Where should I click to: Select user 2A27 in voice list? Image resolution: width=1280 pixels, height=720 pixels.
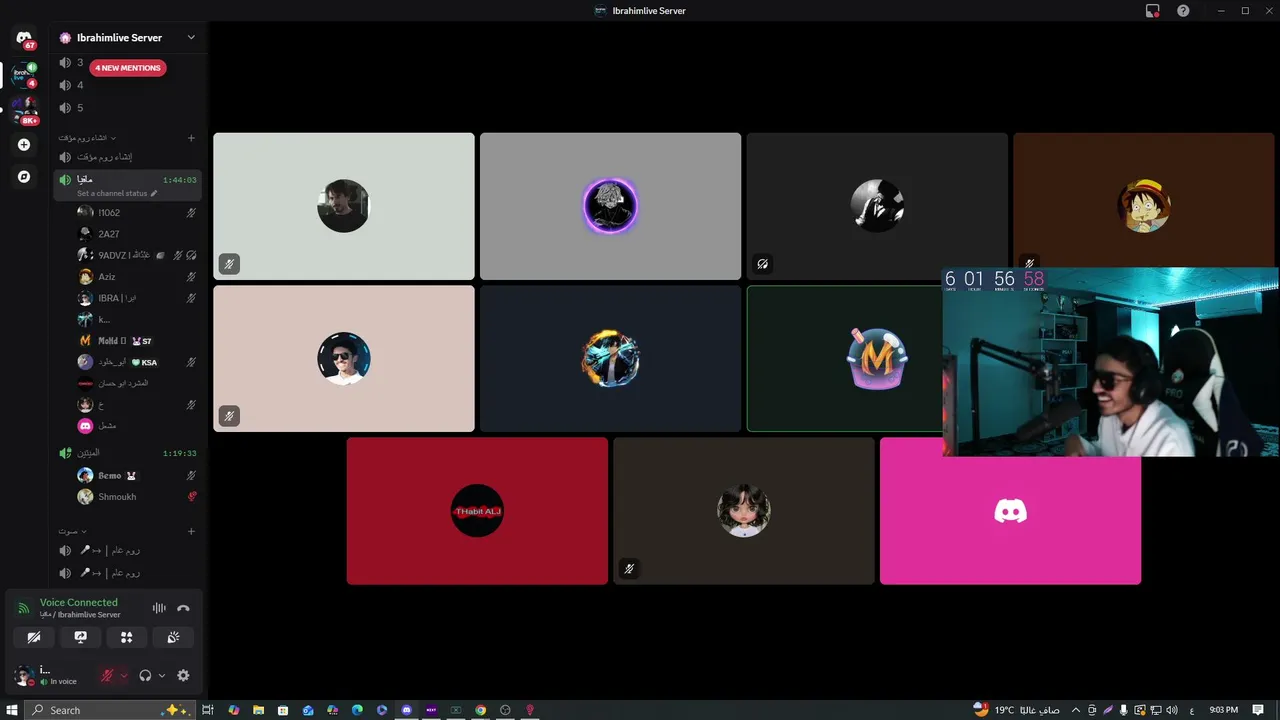(x=137, y=234)
